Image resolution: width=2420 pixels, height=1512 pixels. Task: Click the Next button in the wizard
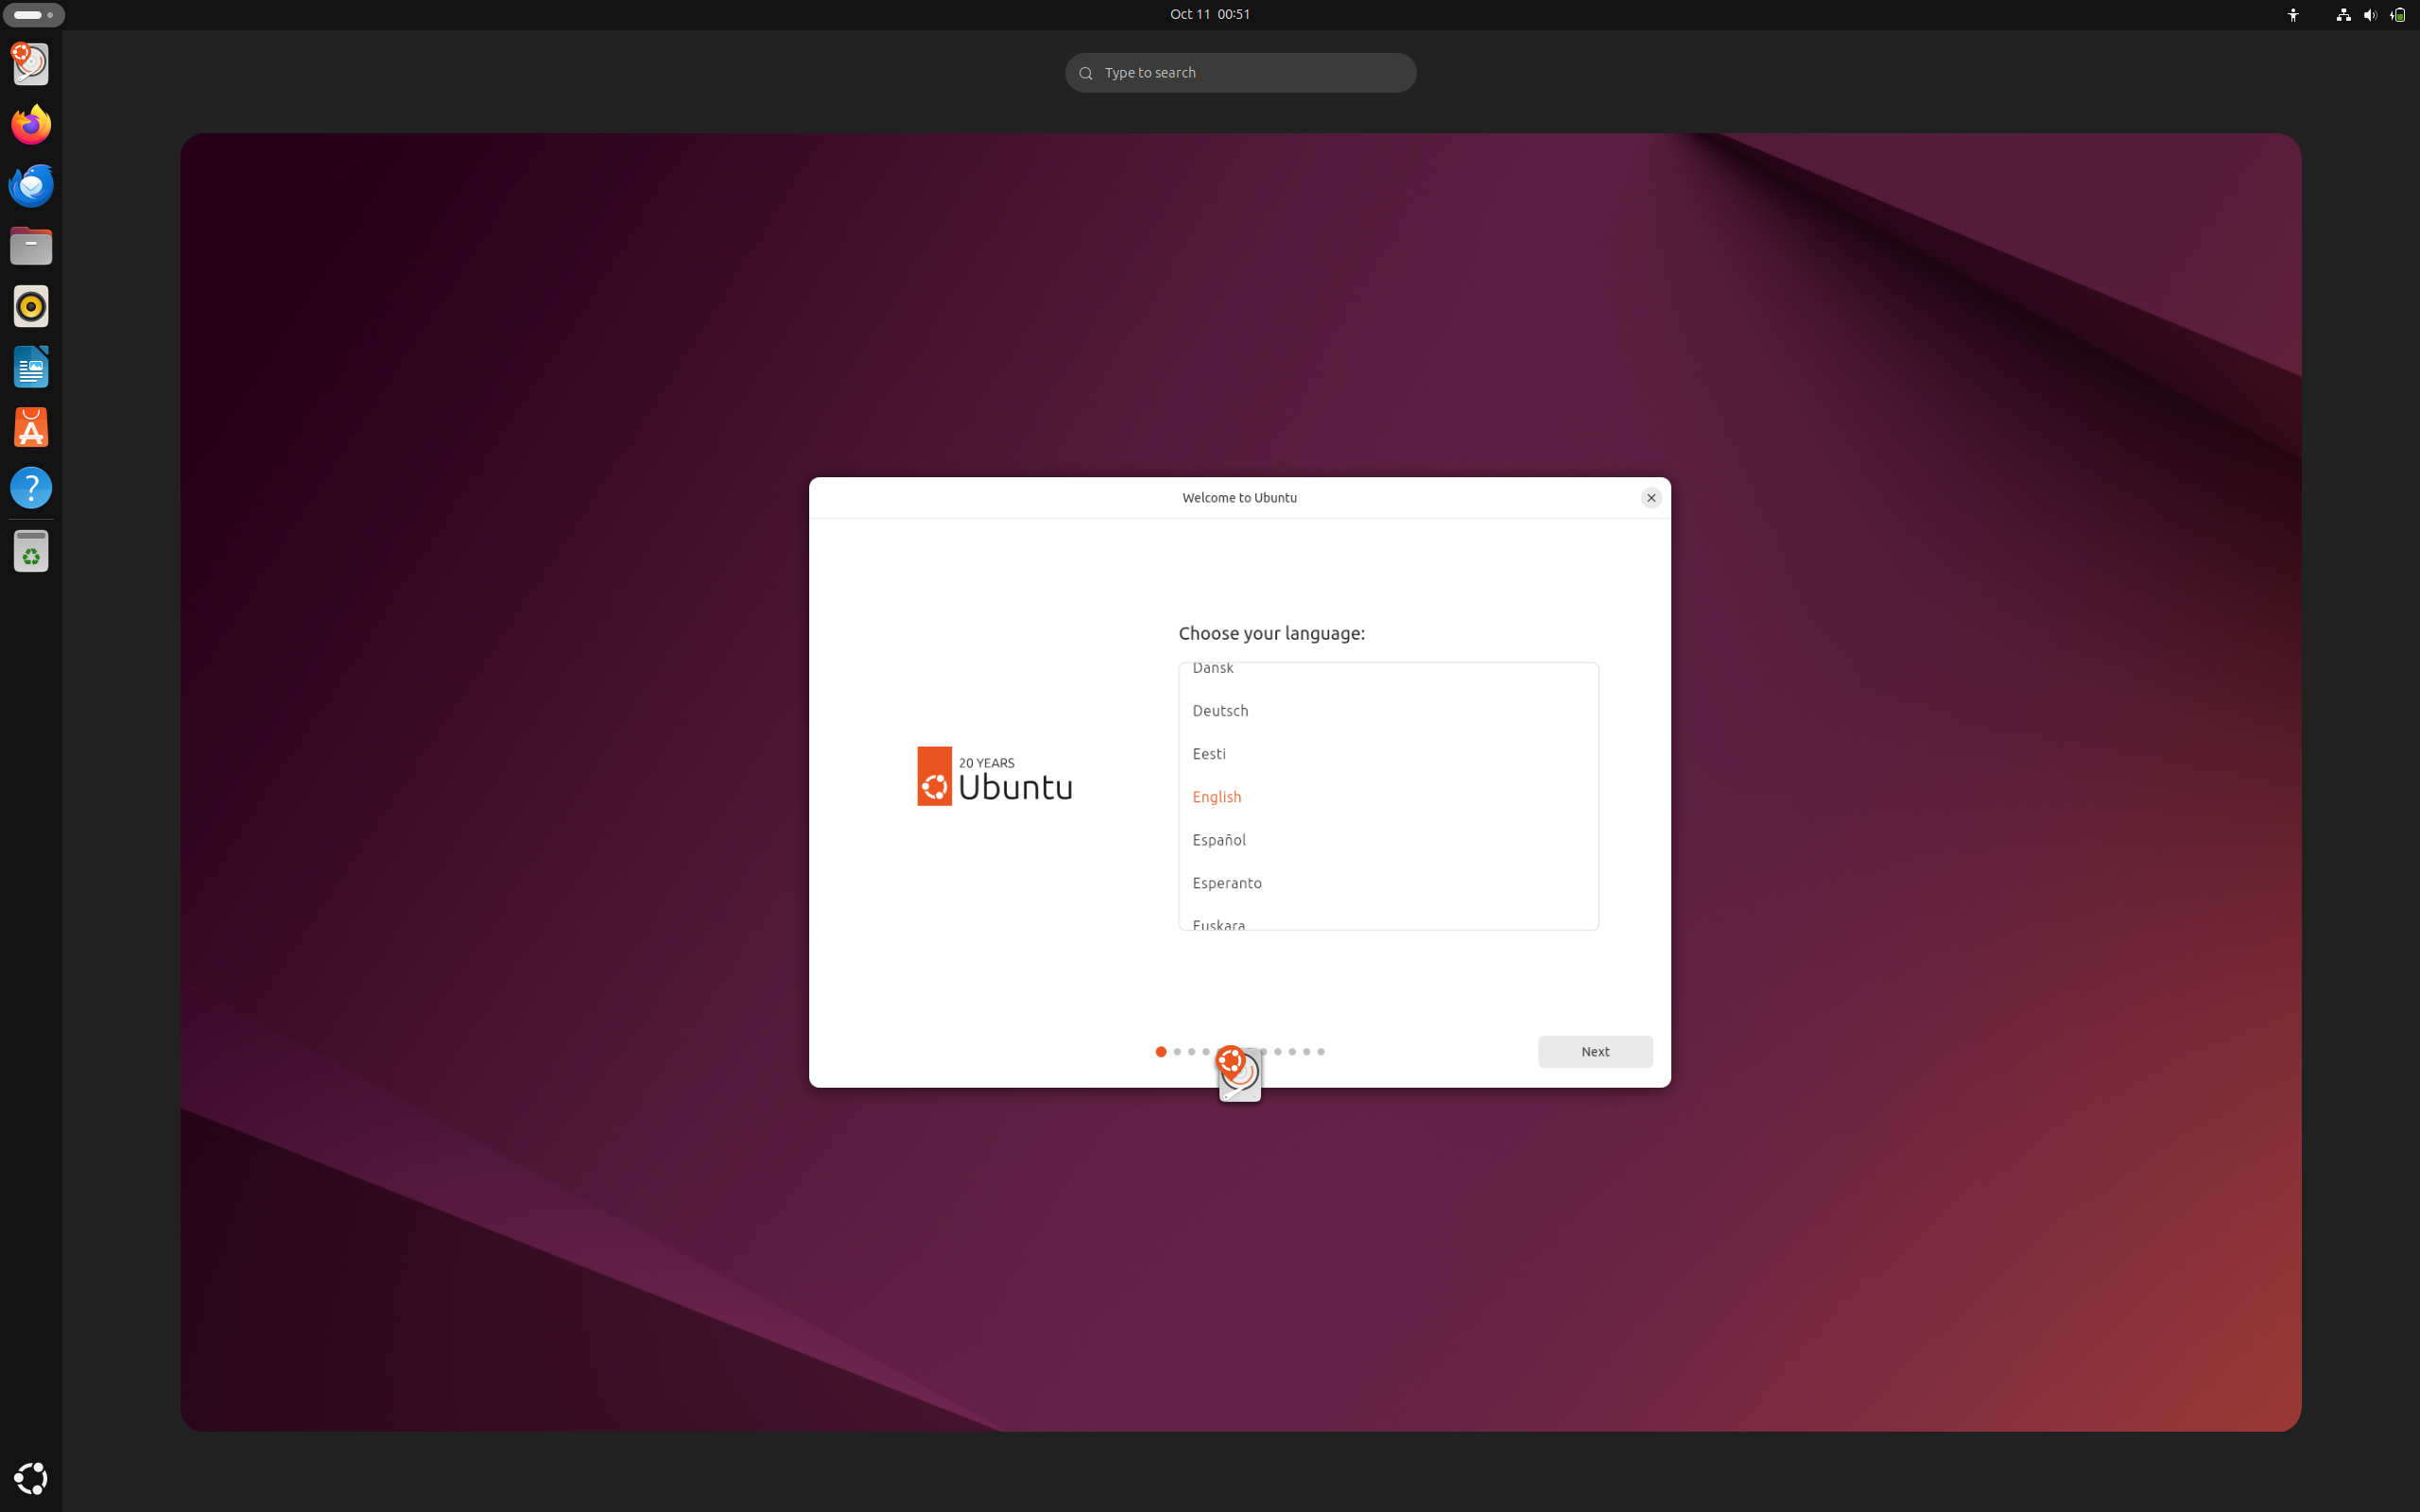tap(1594, 1051)
